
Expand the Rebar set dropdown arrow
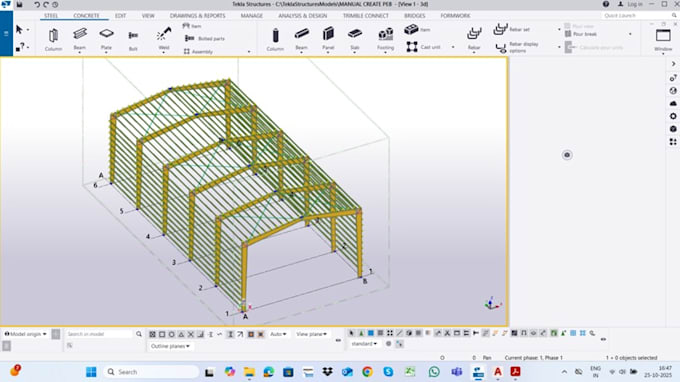(559, 29)
